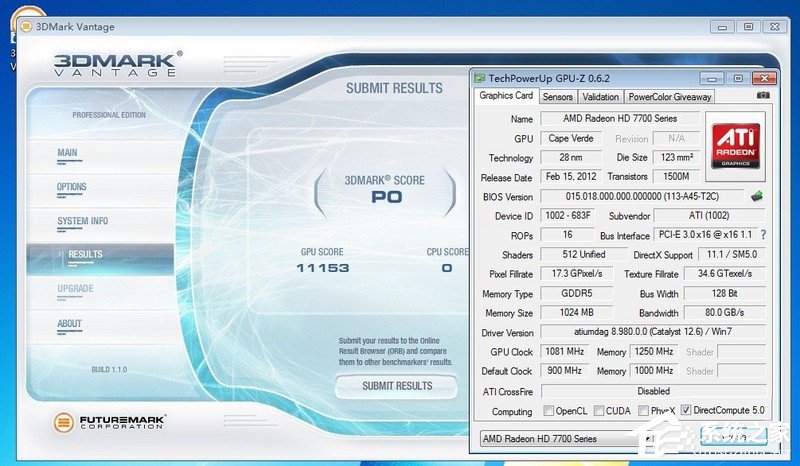Click the Subvendor value ATI (1002)
The image size is (800, 466).
709,215
